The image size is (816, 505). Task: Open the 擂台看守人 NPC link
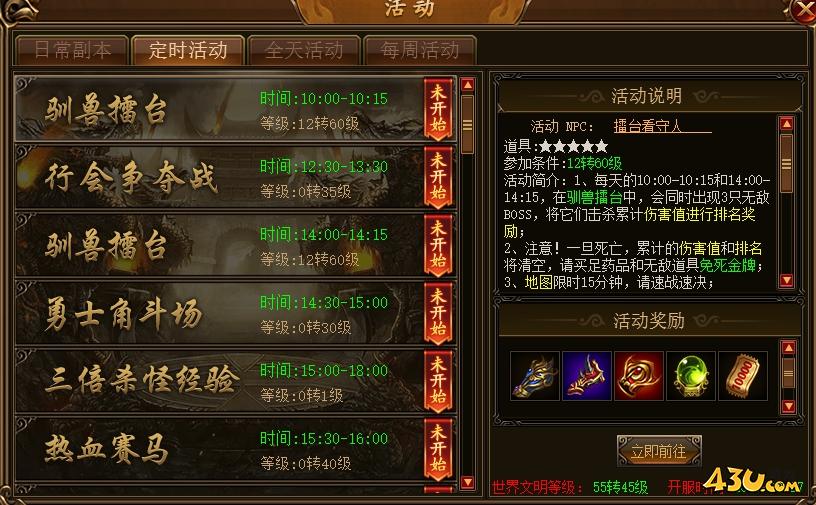647,127
